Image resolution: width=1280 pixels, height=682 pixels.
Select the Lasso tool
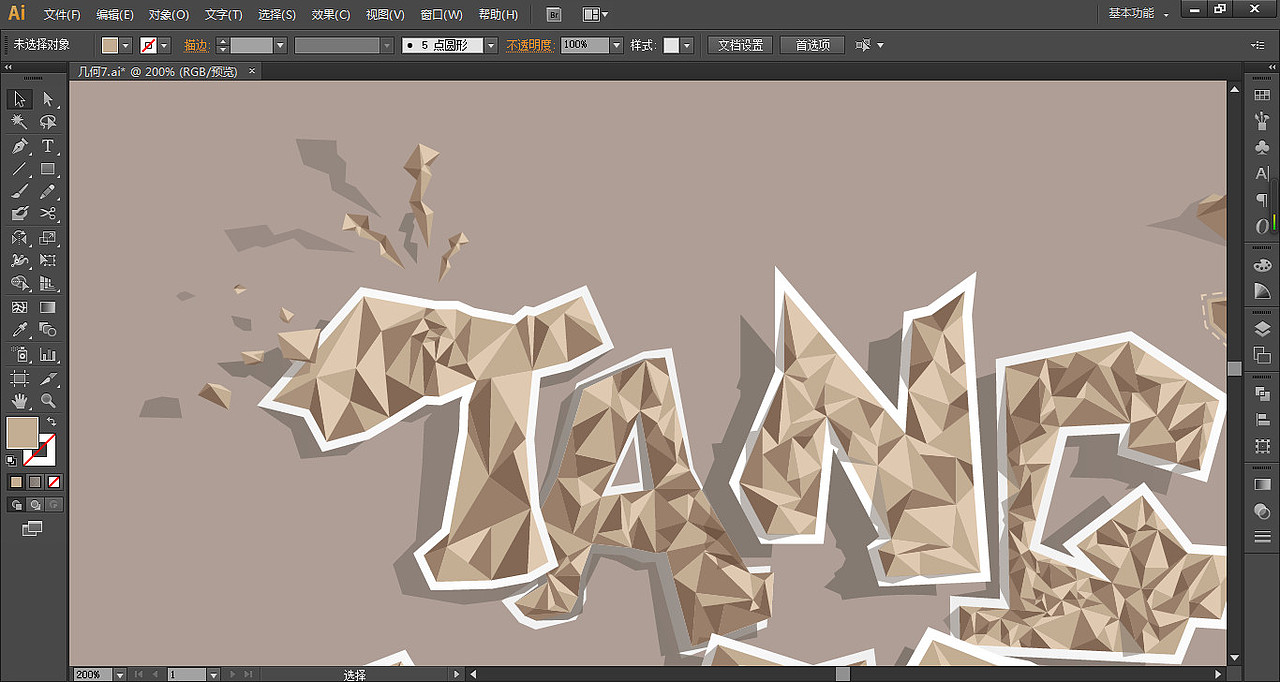(47, 122)
